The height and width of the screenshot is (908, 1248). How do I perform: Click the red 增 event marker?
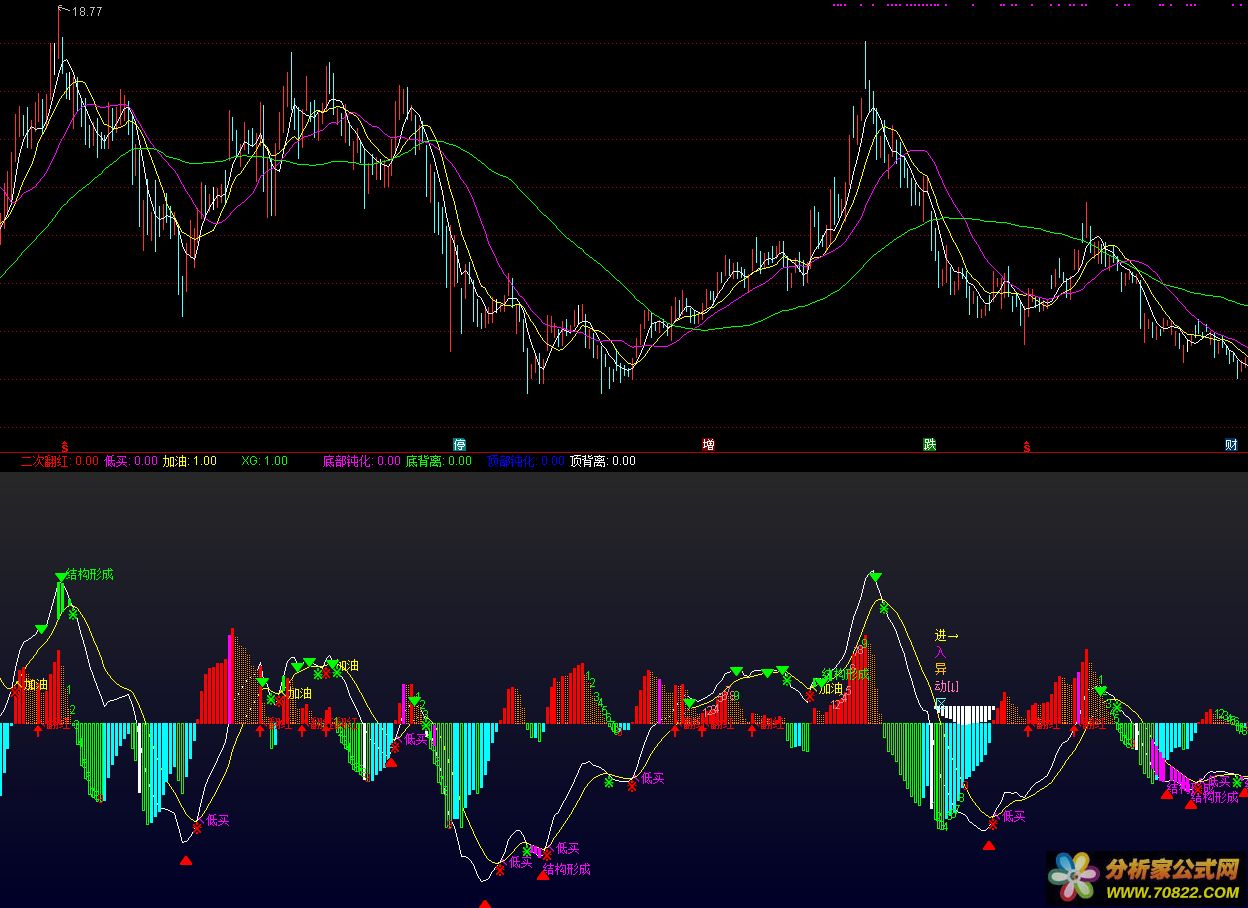(708, 444)
